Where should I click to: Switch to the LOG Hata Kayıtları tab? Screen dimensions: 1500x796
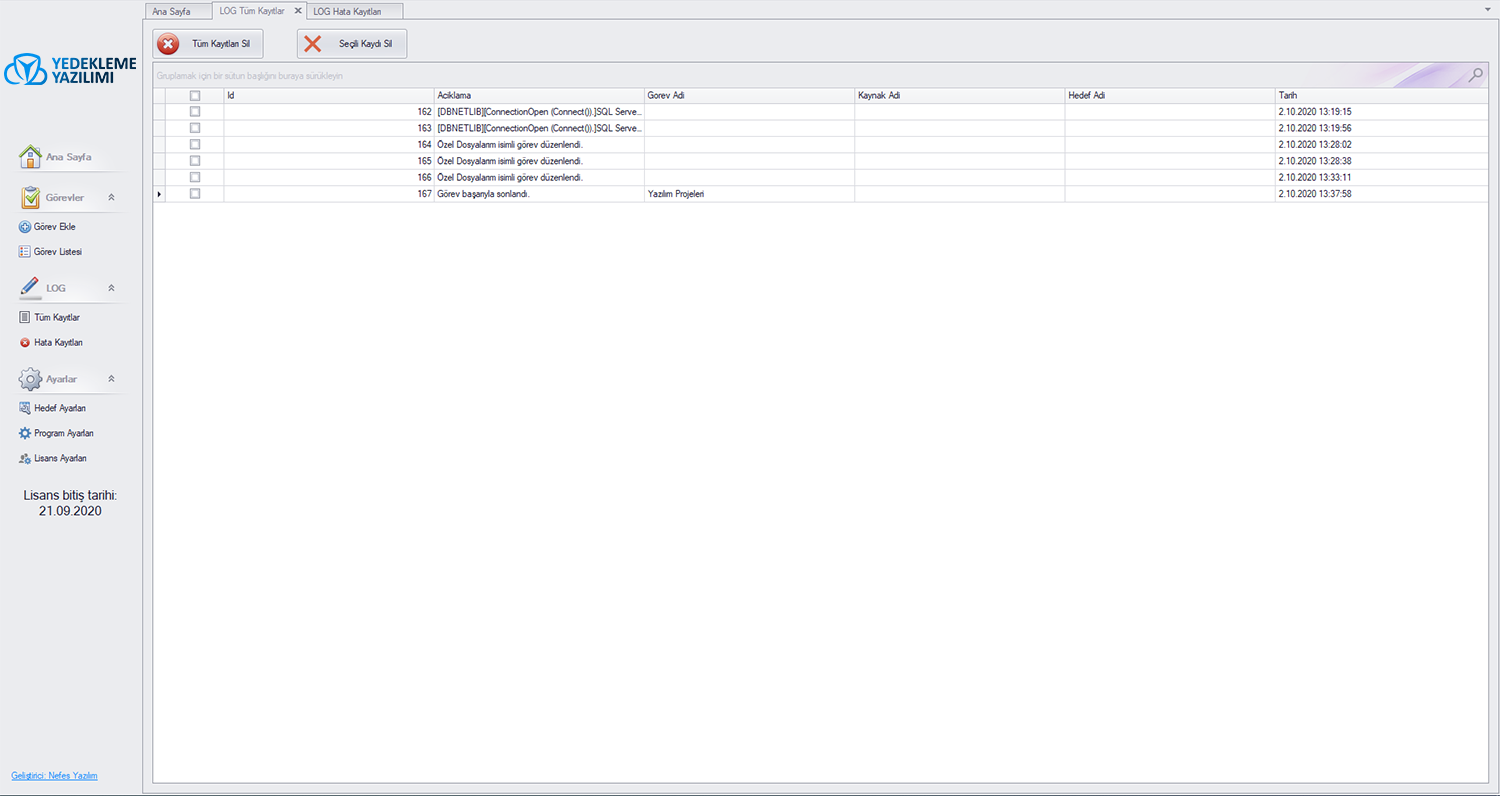pyautogui.click(x=347, y=11)
